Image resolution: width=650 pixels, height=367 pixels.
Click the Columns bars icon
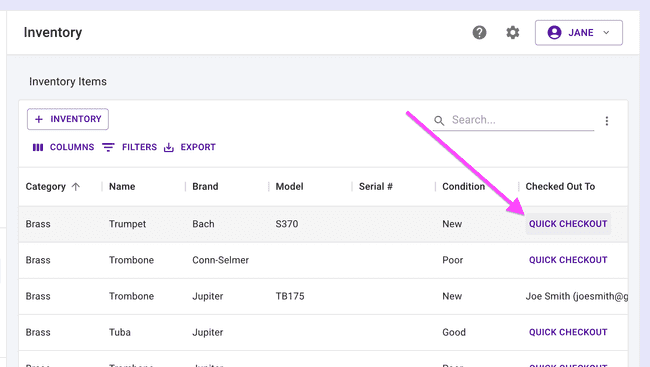[38, 147]
